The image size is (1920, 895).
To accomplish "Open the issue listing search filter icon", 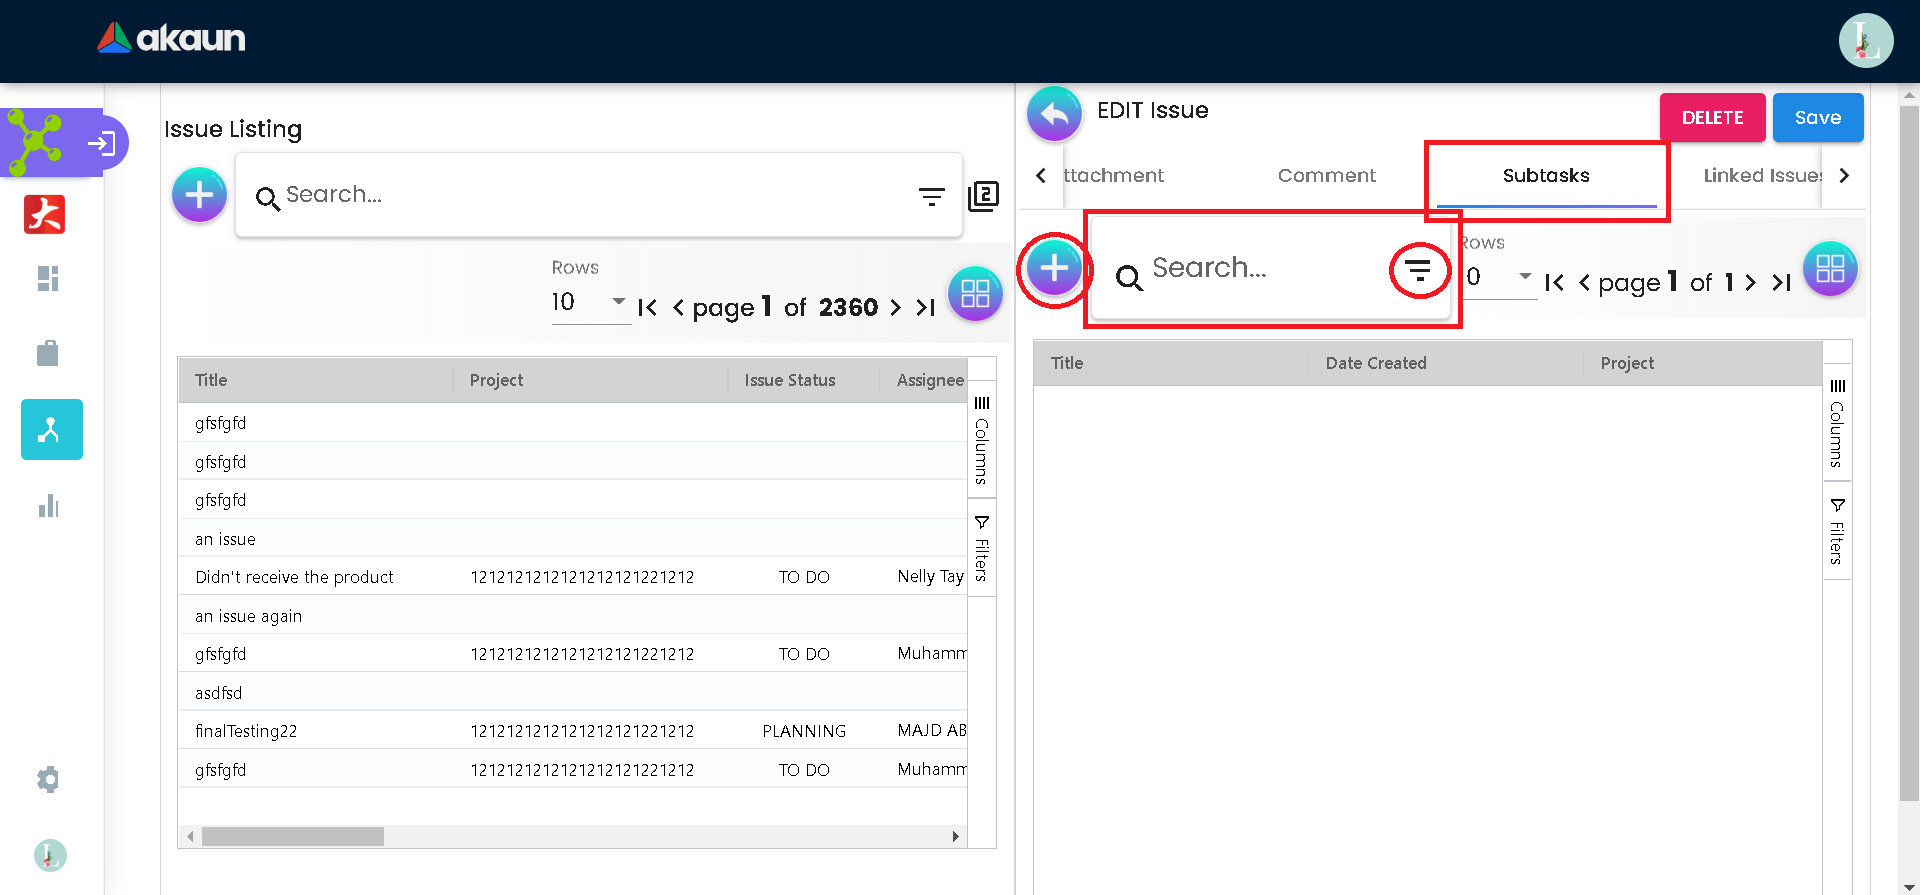I will click(931, 197).
